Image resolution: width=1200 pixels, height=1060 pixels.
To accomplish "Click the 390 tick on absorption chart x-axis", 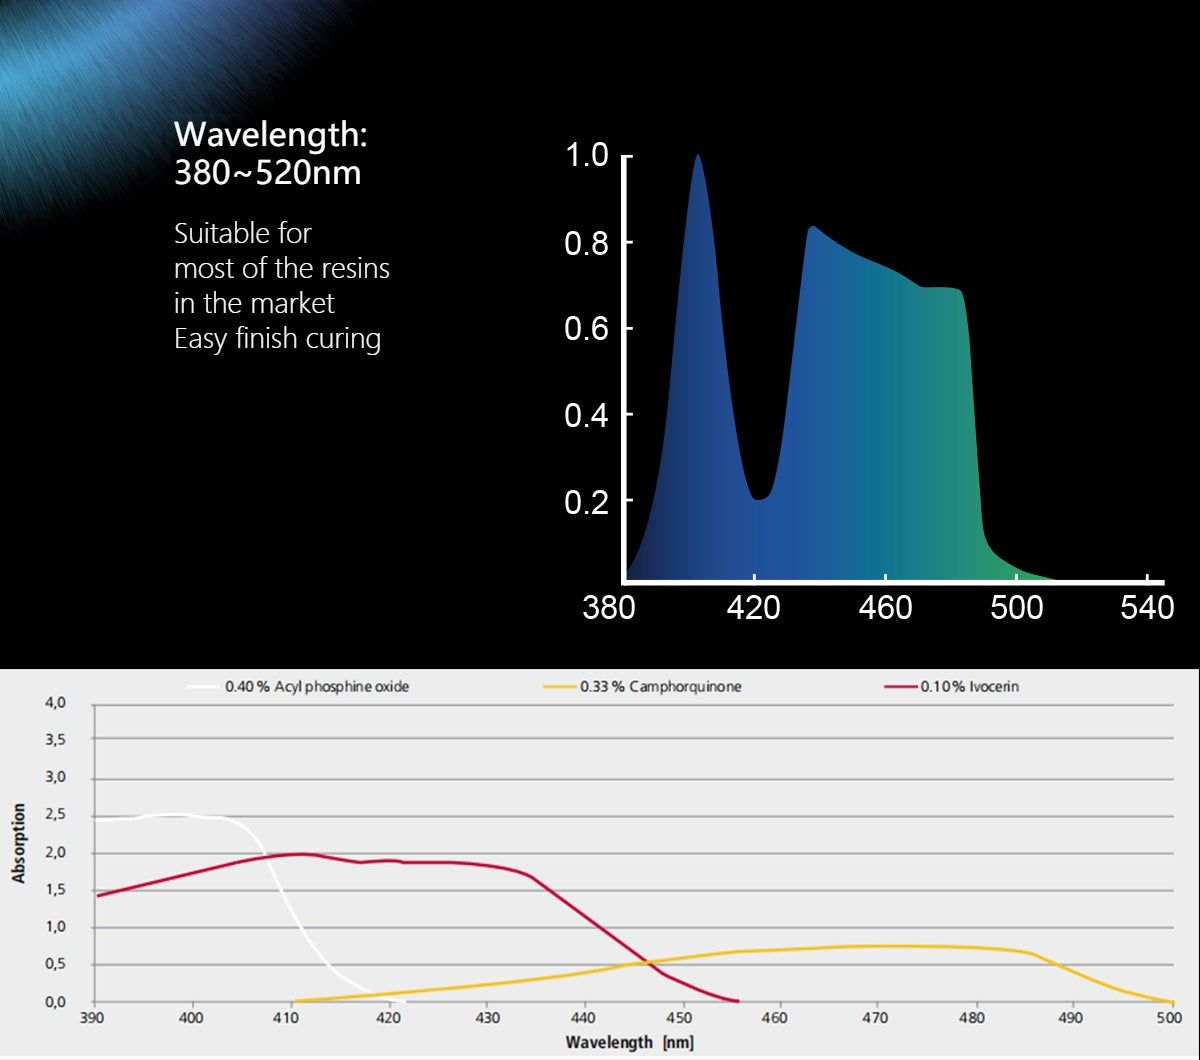I will coord(92,1018).
